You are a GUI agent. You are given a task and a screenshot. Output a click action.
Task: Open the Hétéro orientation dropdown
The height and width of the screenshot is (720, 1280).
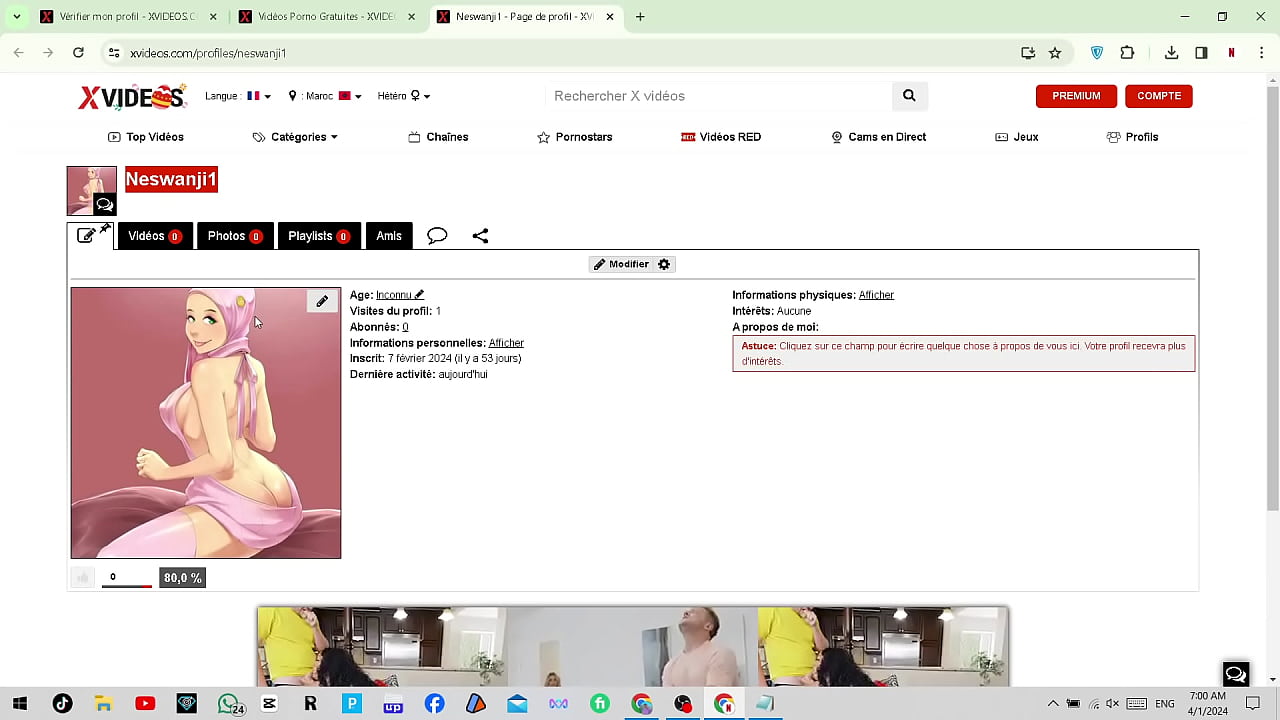click(404, 96)
